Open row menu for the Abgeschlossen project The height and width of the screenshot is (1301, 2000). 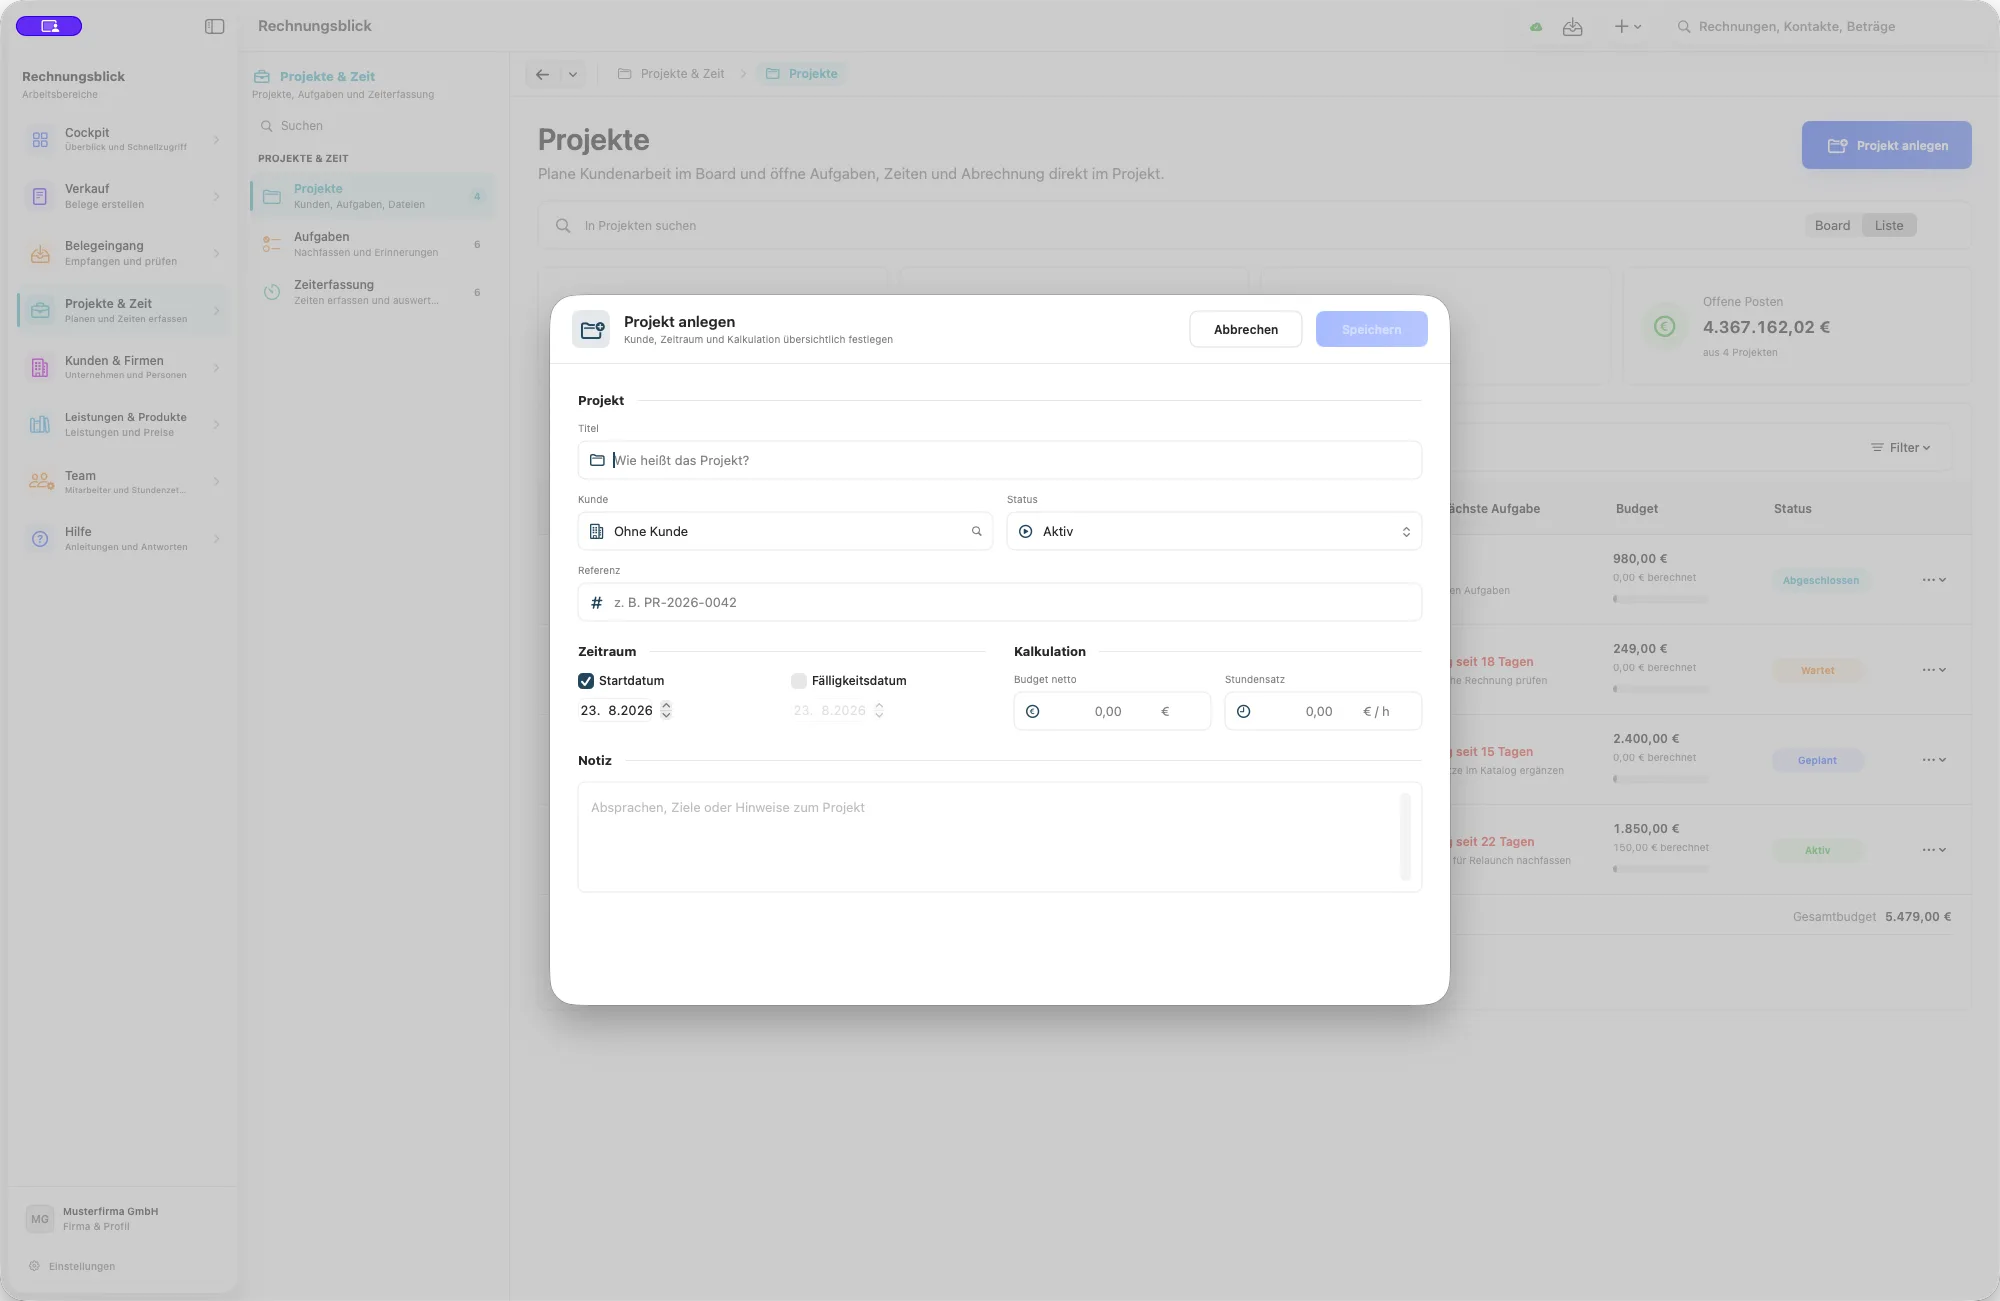pos(1934,580)
